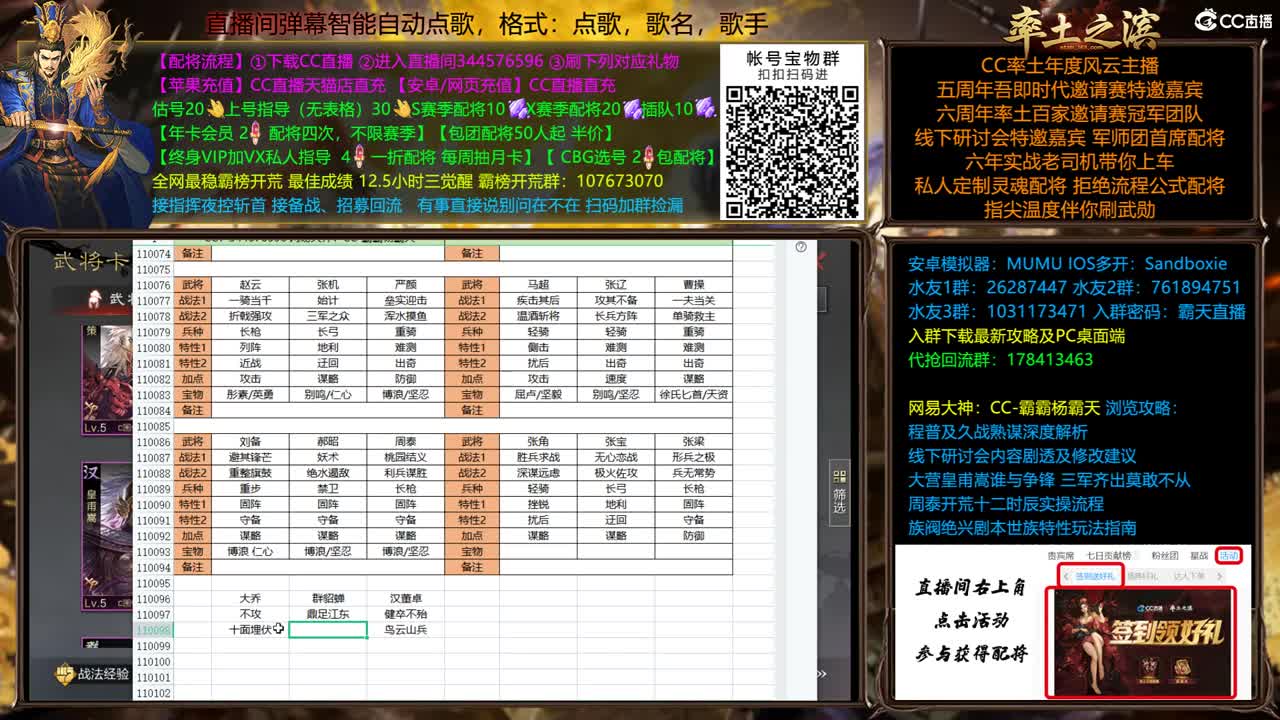Click the 张宝 cell
The image size is (1280, 720).
click(615, 442)
